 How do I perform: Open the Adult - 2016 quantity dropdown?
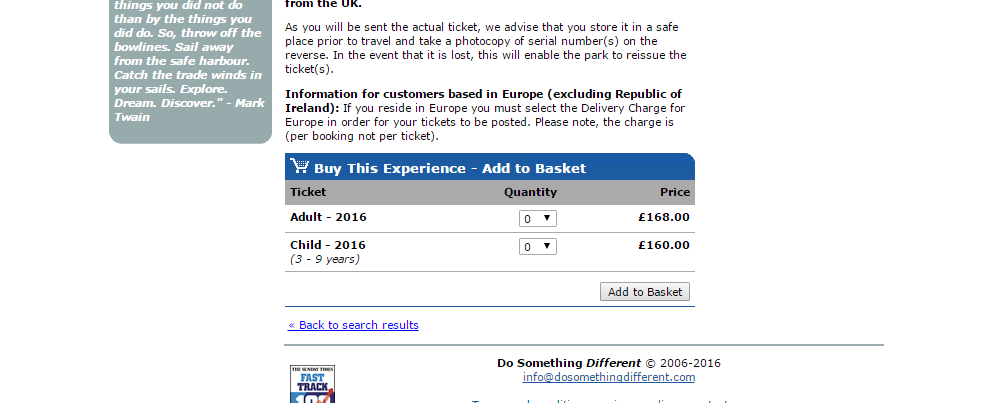[537, 218]
